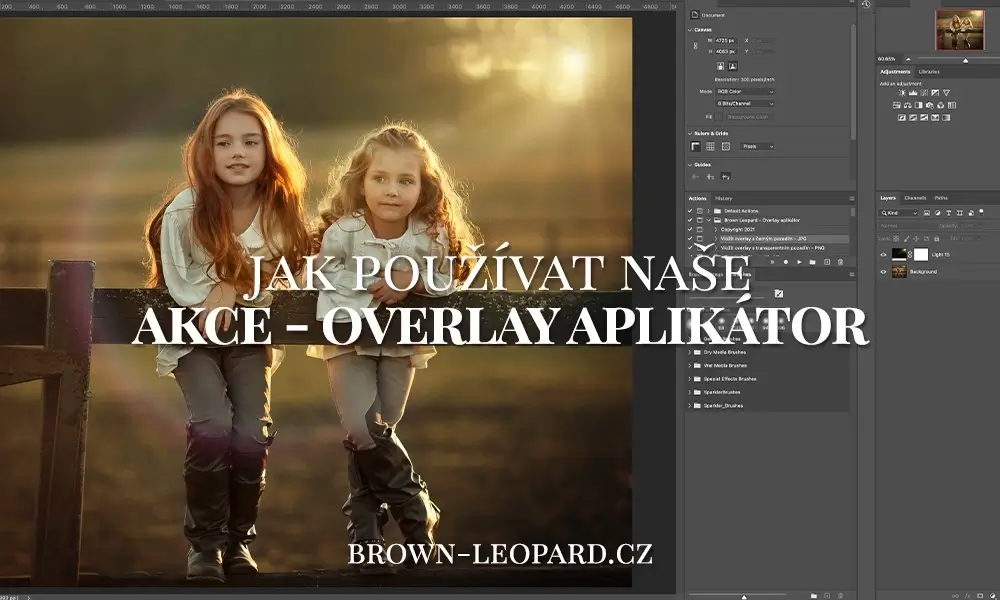Viewport: 1000px width, 600px height.
Task: Set canvas to landscape orientation
Action: tap(733, 66)
